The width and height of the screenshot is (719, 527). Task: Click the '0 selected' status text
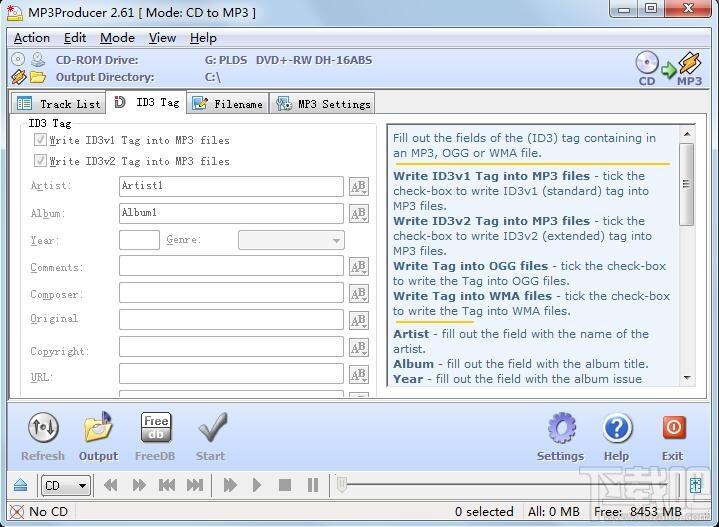pyautogui.click(x=484, y=511)
